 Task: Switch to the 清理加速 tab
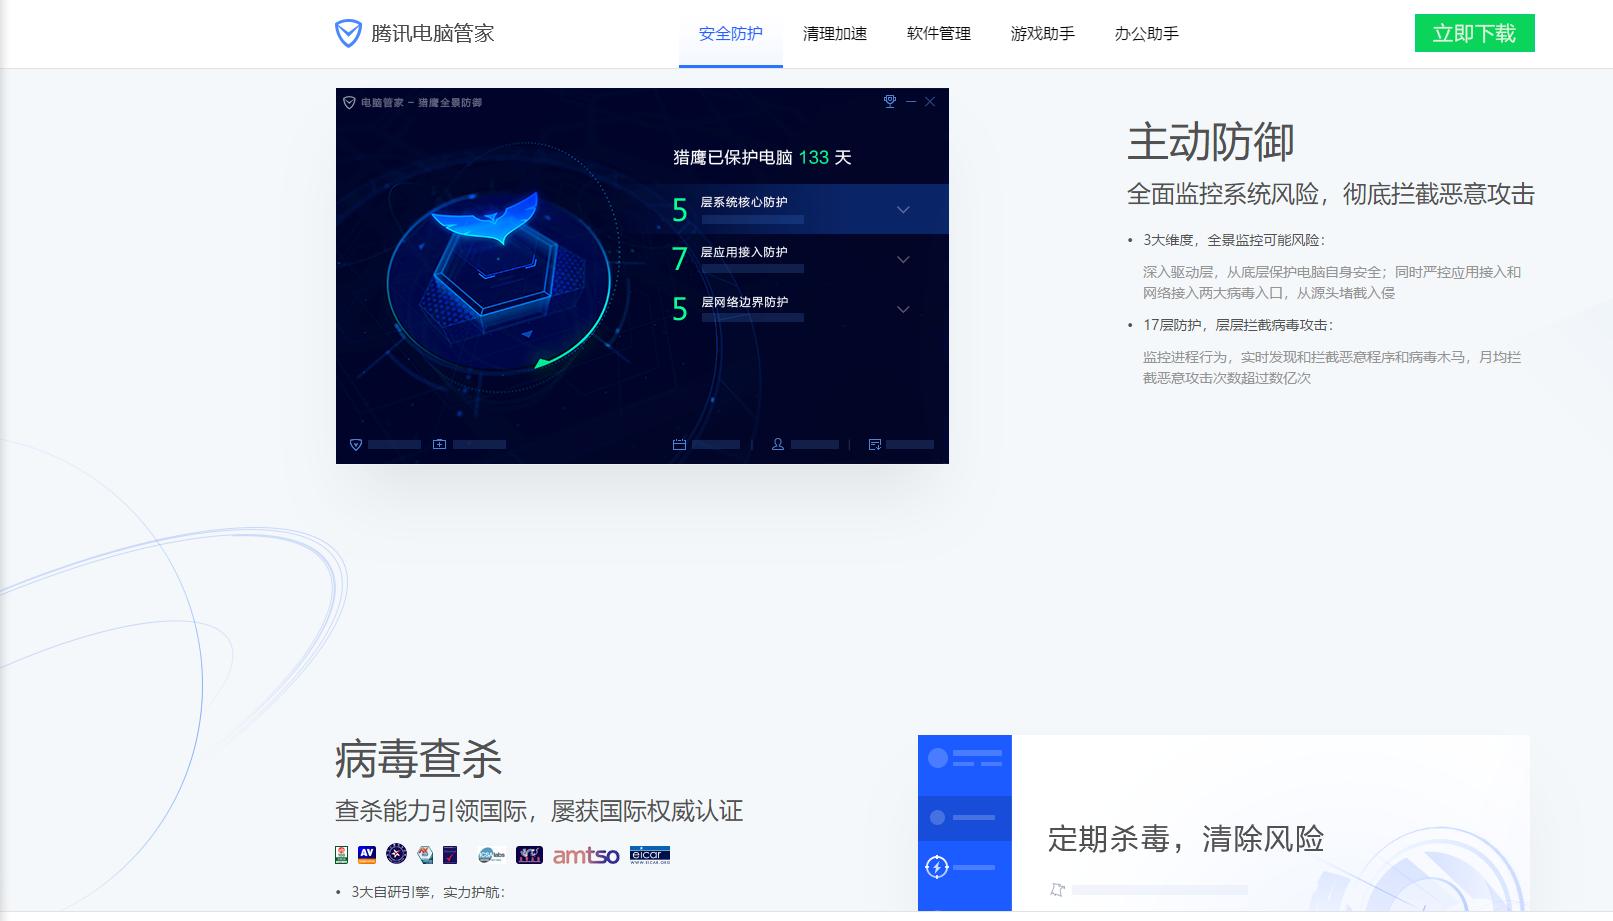point(836,33)
